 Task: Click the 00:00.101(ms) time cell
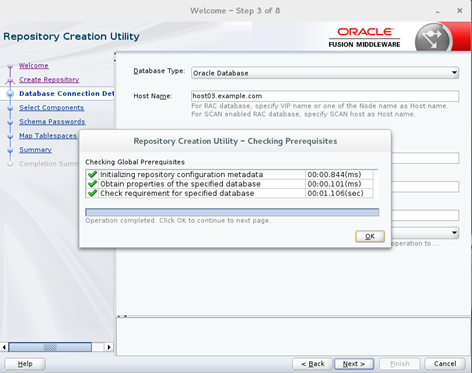pos(339,184)
